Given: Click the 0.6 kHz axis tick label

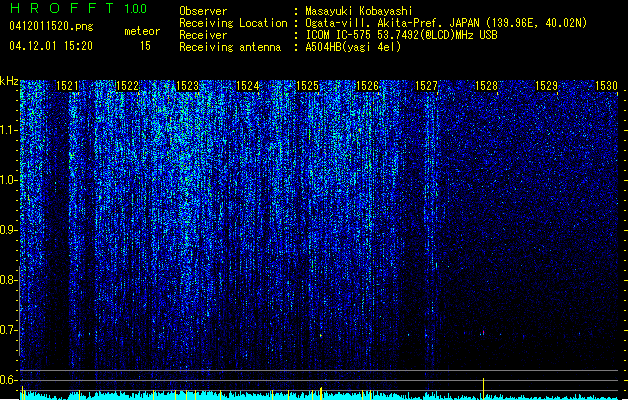Looking at the screenshot, I should pos(8,380).
